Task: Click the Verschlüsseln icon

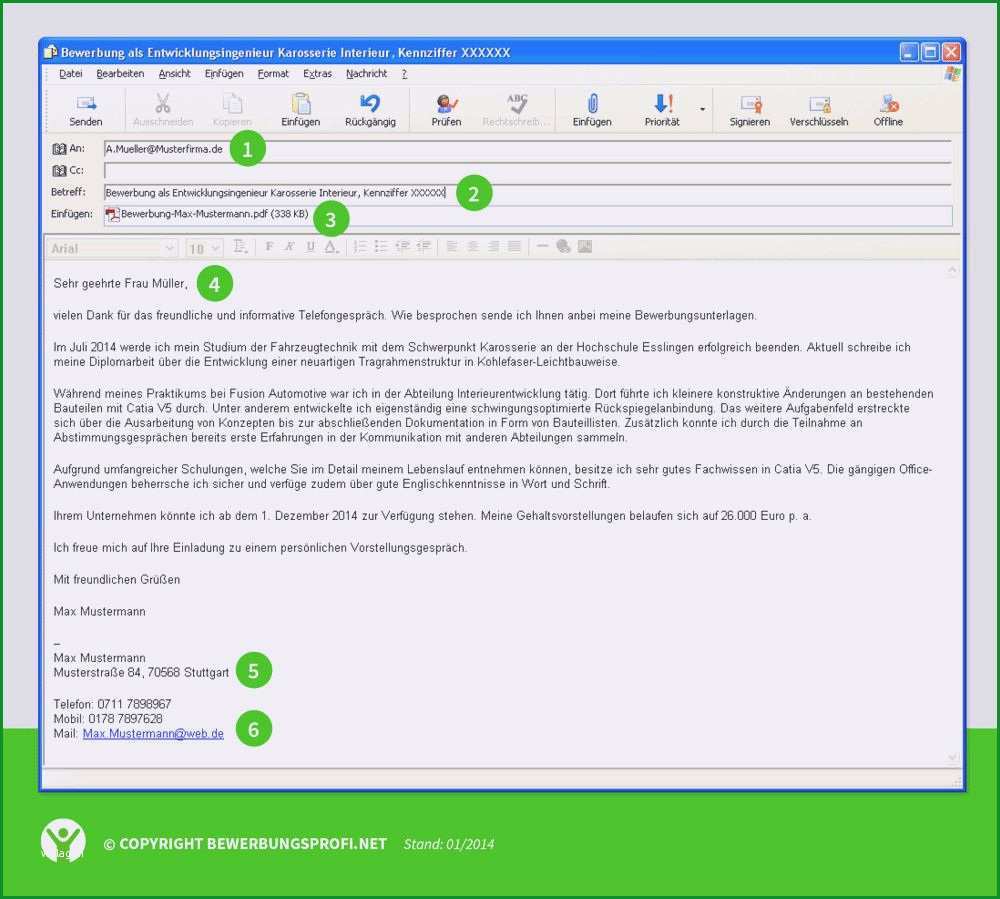Action: pos(820,103)
